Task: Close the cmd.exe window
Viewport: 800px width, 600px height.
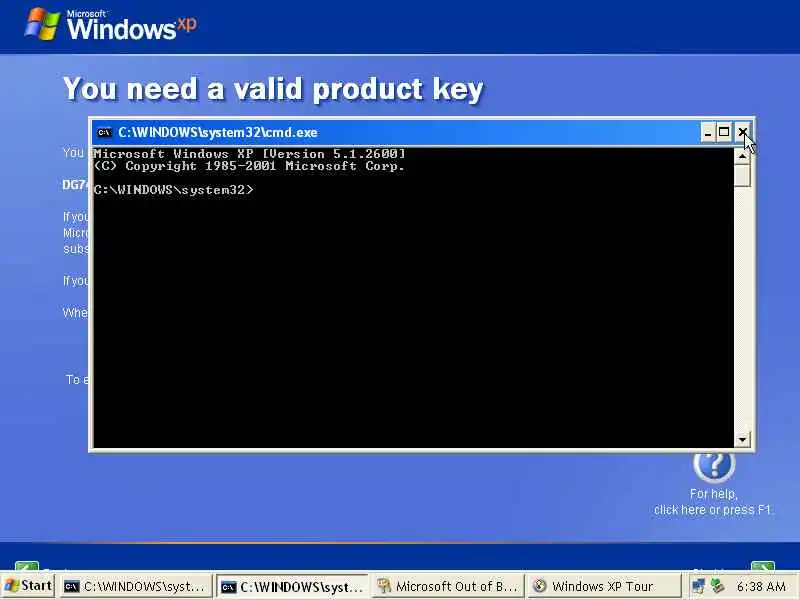Action: coord(742,133)
